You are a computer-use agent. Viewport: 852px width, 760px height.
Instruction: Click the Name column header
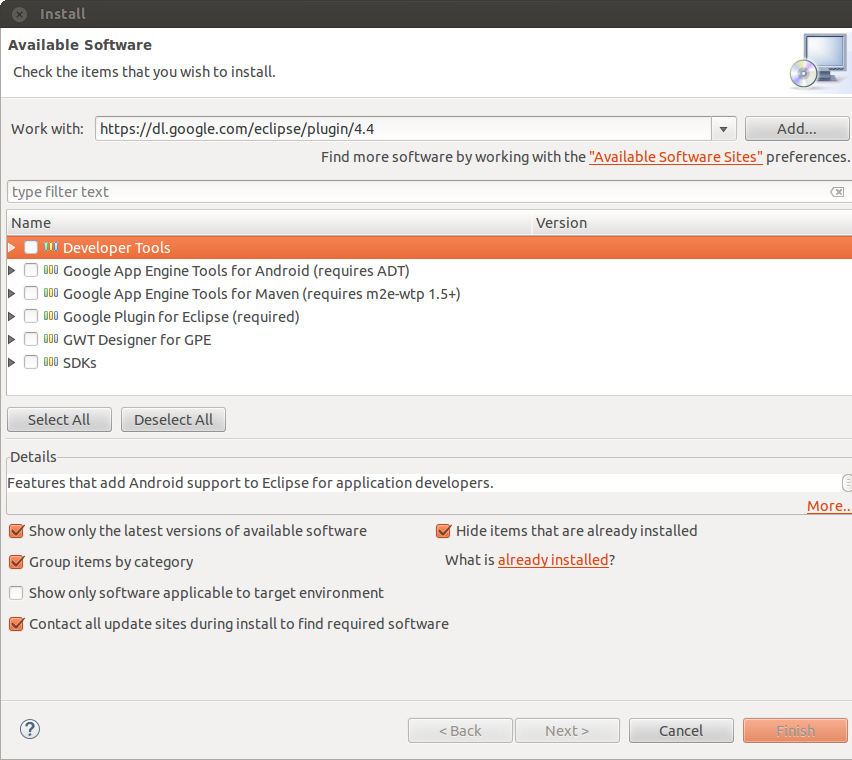pyautogui.click(x=268, y=223)
